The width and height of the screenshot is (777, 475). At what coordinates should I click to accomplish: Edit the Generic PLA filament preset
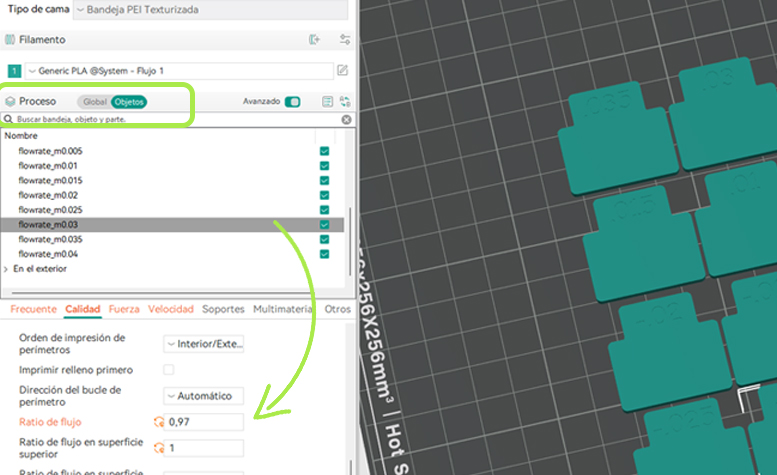(342, 70)
